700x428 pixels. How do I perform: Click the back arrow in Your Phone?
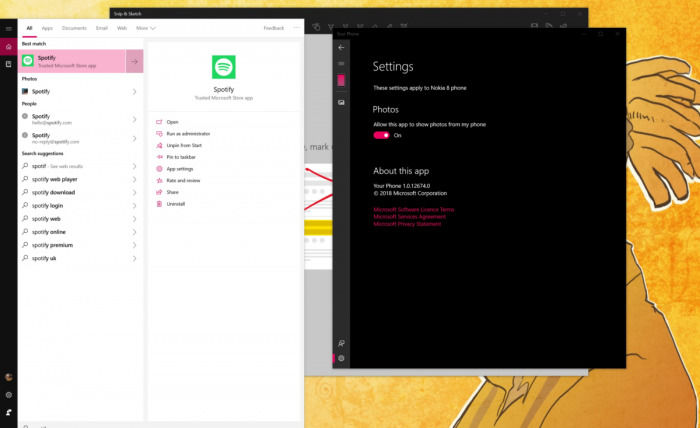point(341,47)
